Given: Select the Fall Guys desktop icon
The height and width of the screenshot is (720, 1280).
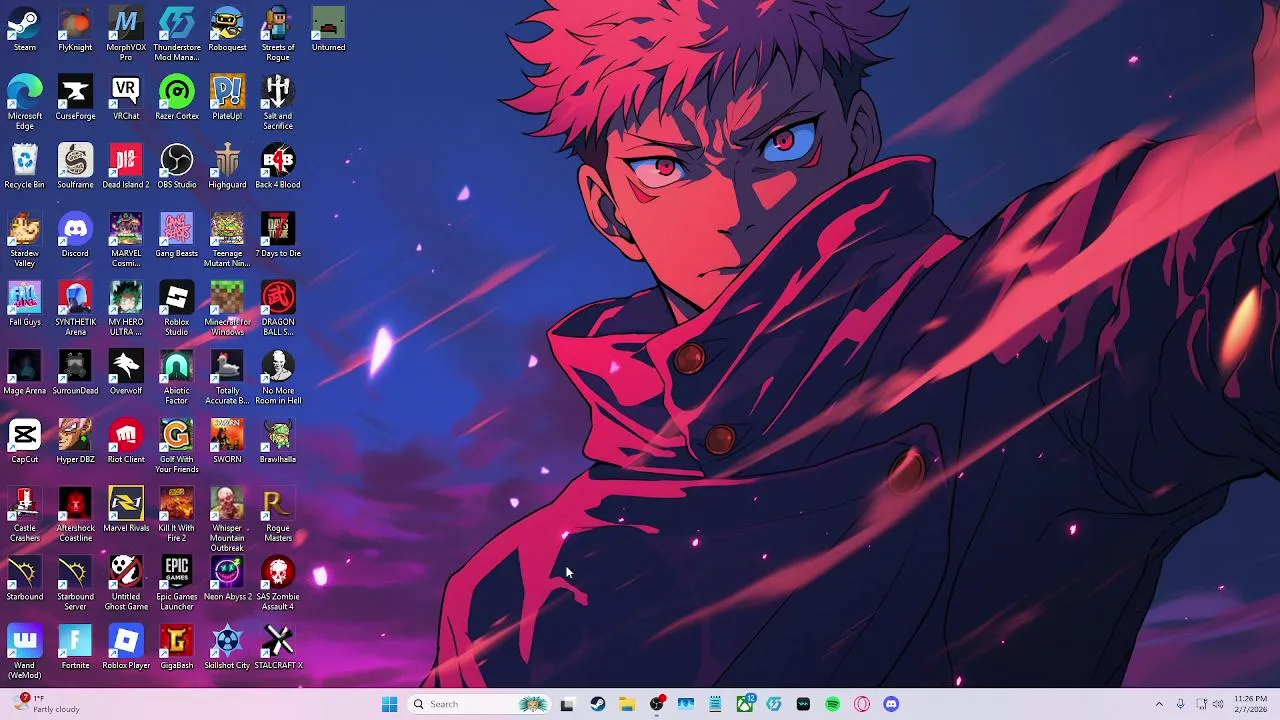Looking at the screenshot, I should 25,304.
